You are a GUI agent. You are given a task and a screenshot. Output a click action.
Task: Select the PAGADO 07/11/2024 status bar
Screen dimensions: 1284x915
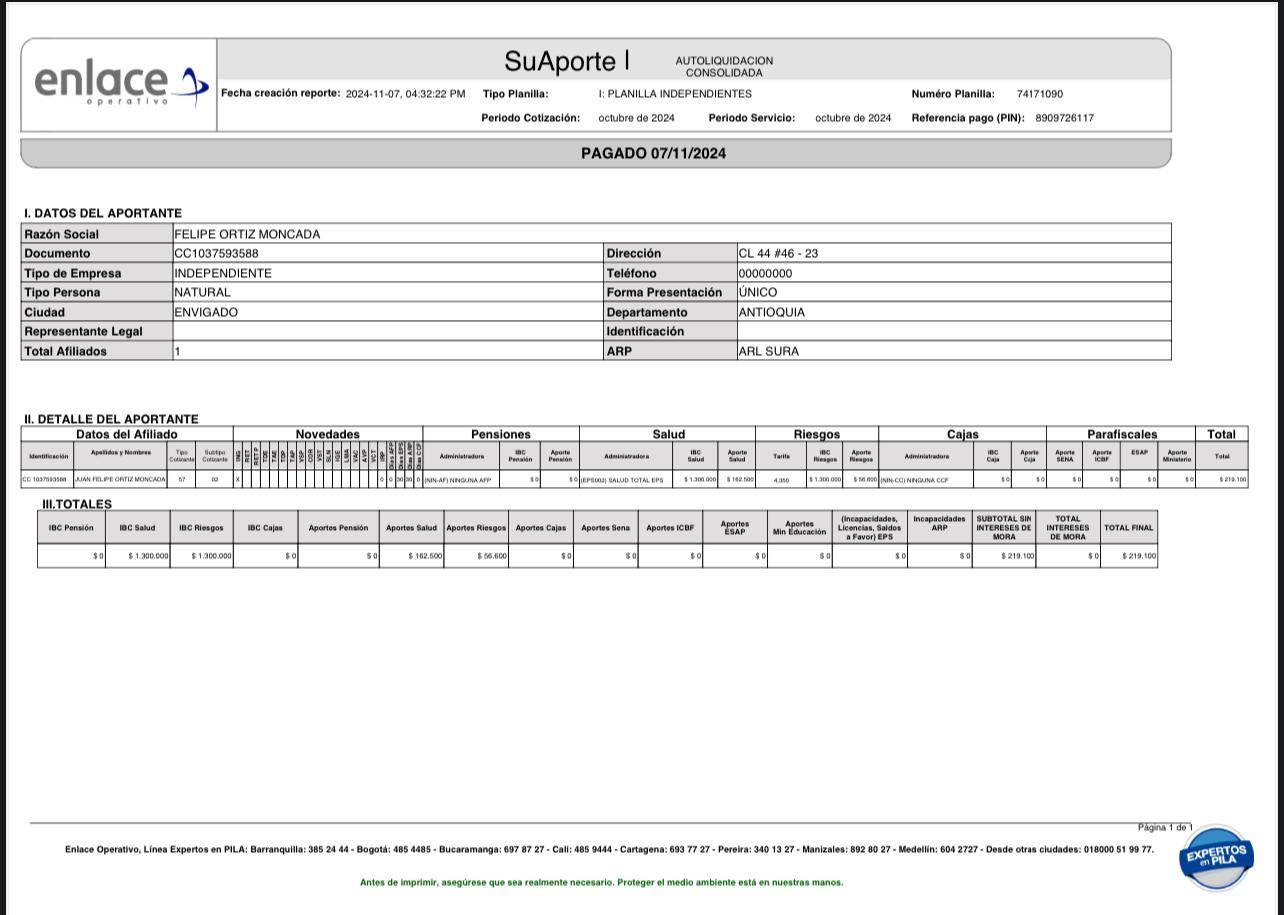coord(653,153)
